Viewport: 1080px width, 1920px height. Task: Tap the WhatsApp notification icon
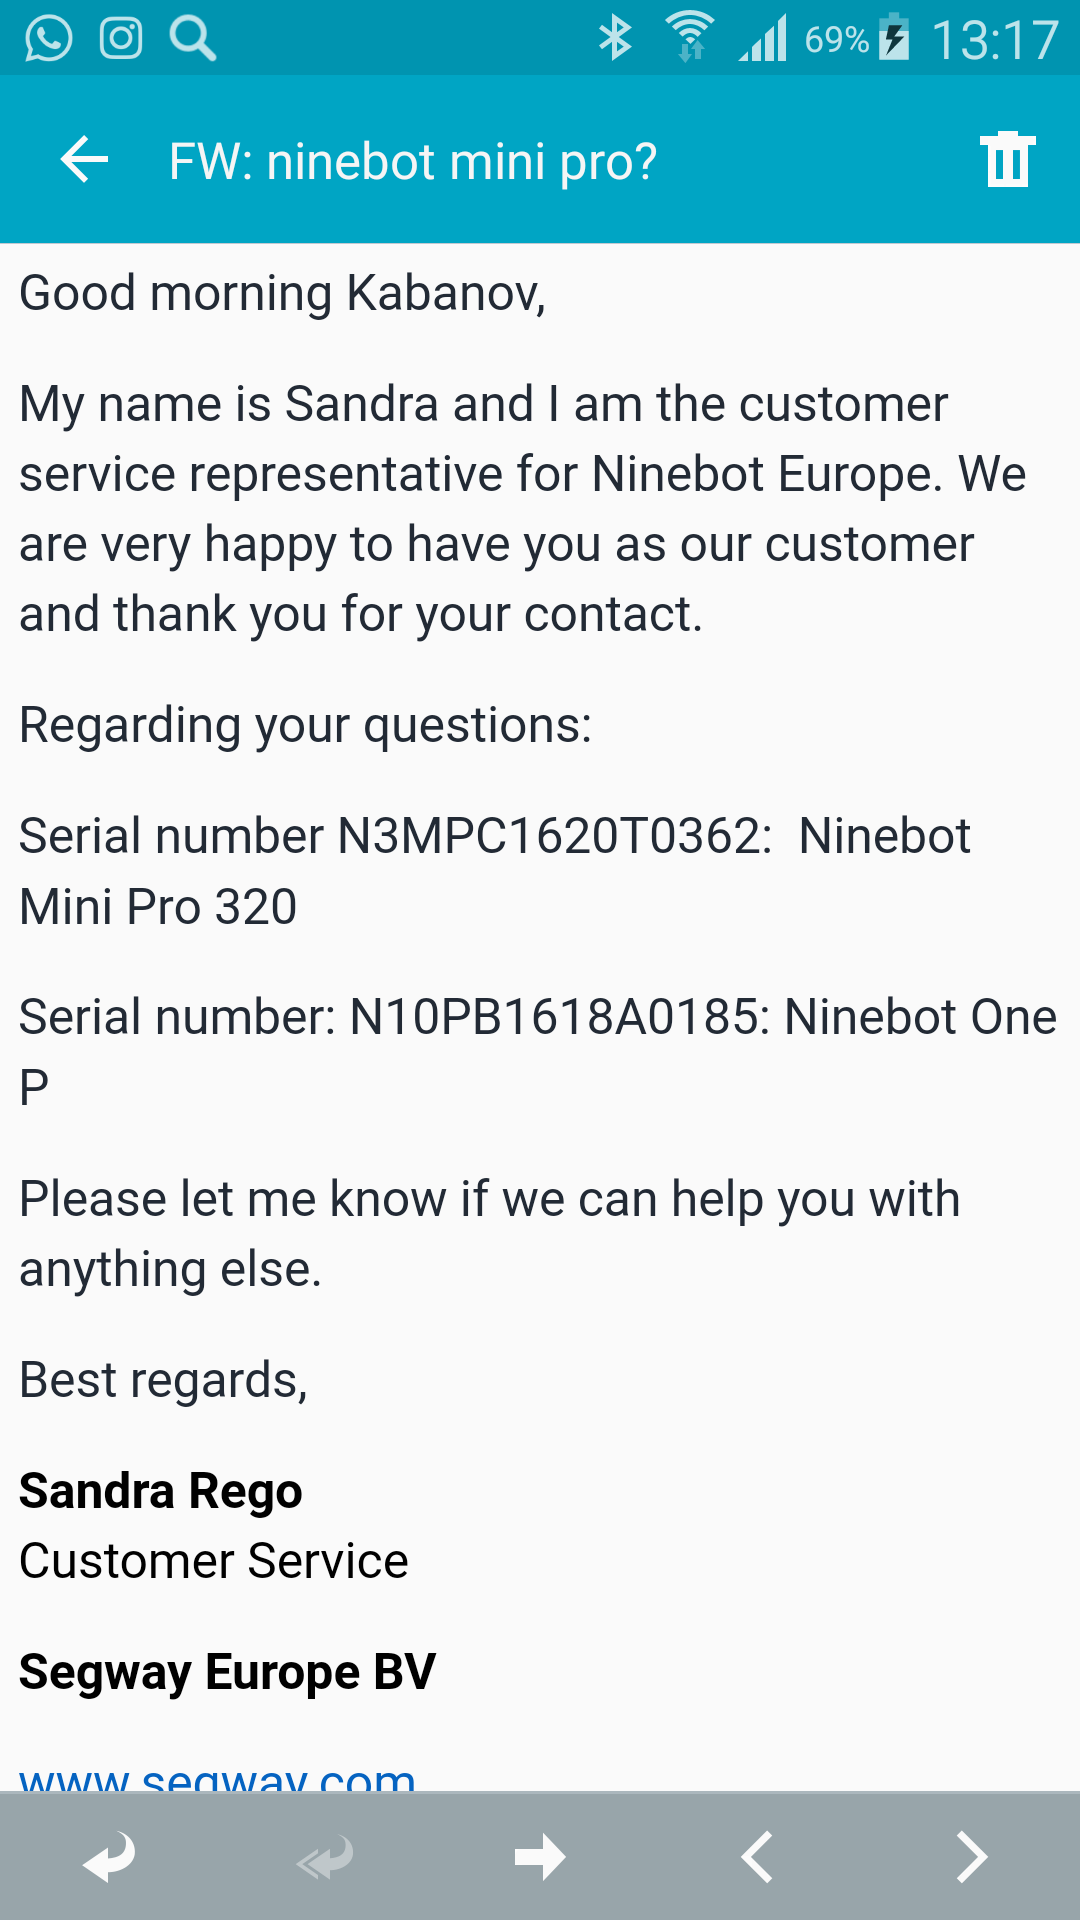(48, 39)
